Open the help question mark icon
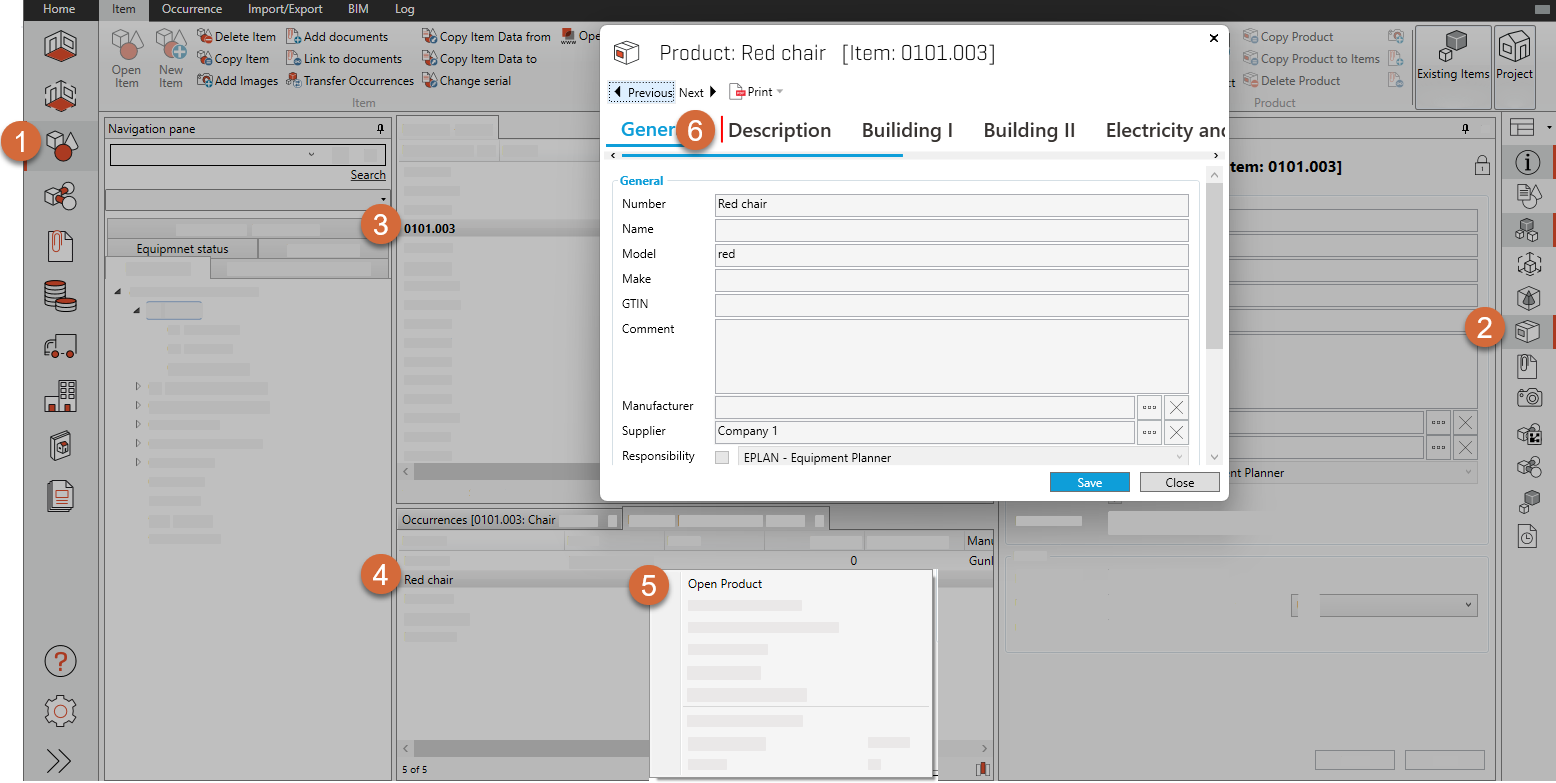 (x=60, y=661)
